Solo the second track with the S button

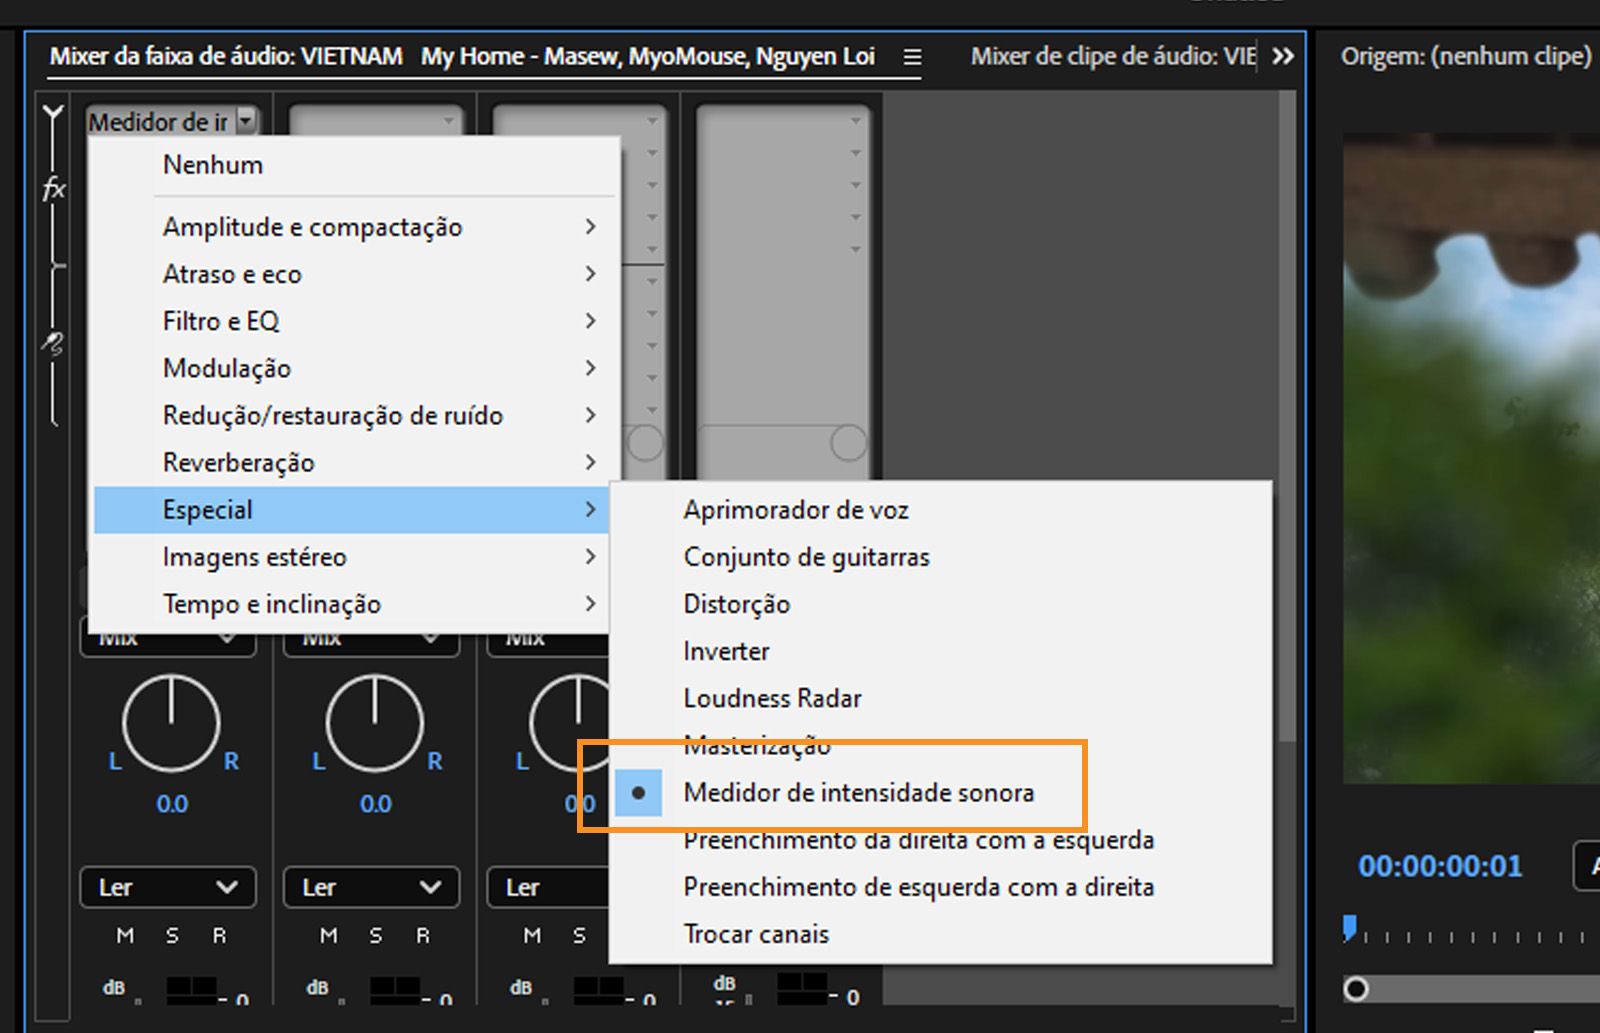(375, 935)
